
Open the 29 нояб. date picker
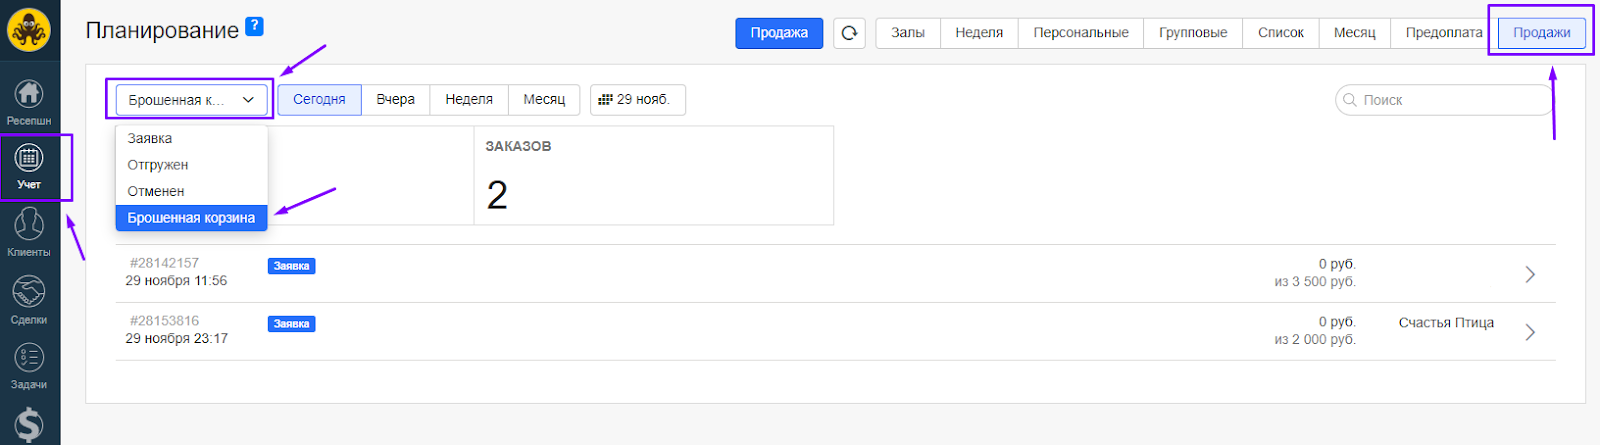[x=637, y=100]
